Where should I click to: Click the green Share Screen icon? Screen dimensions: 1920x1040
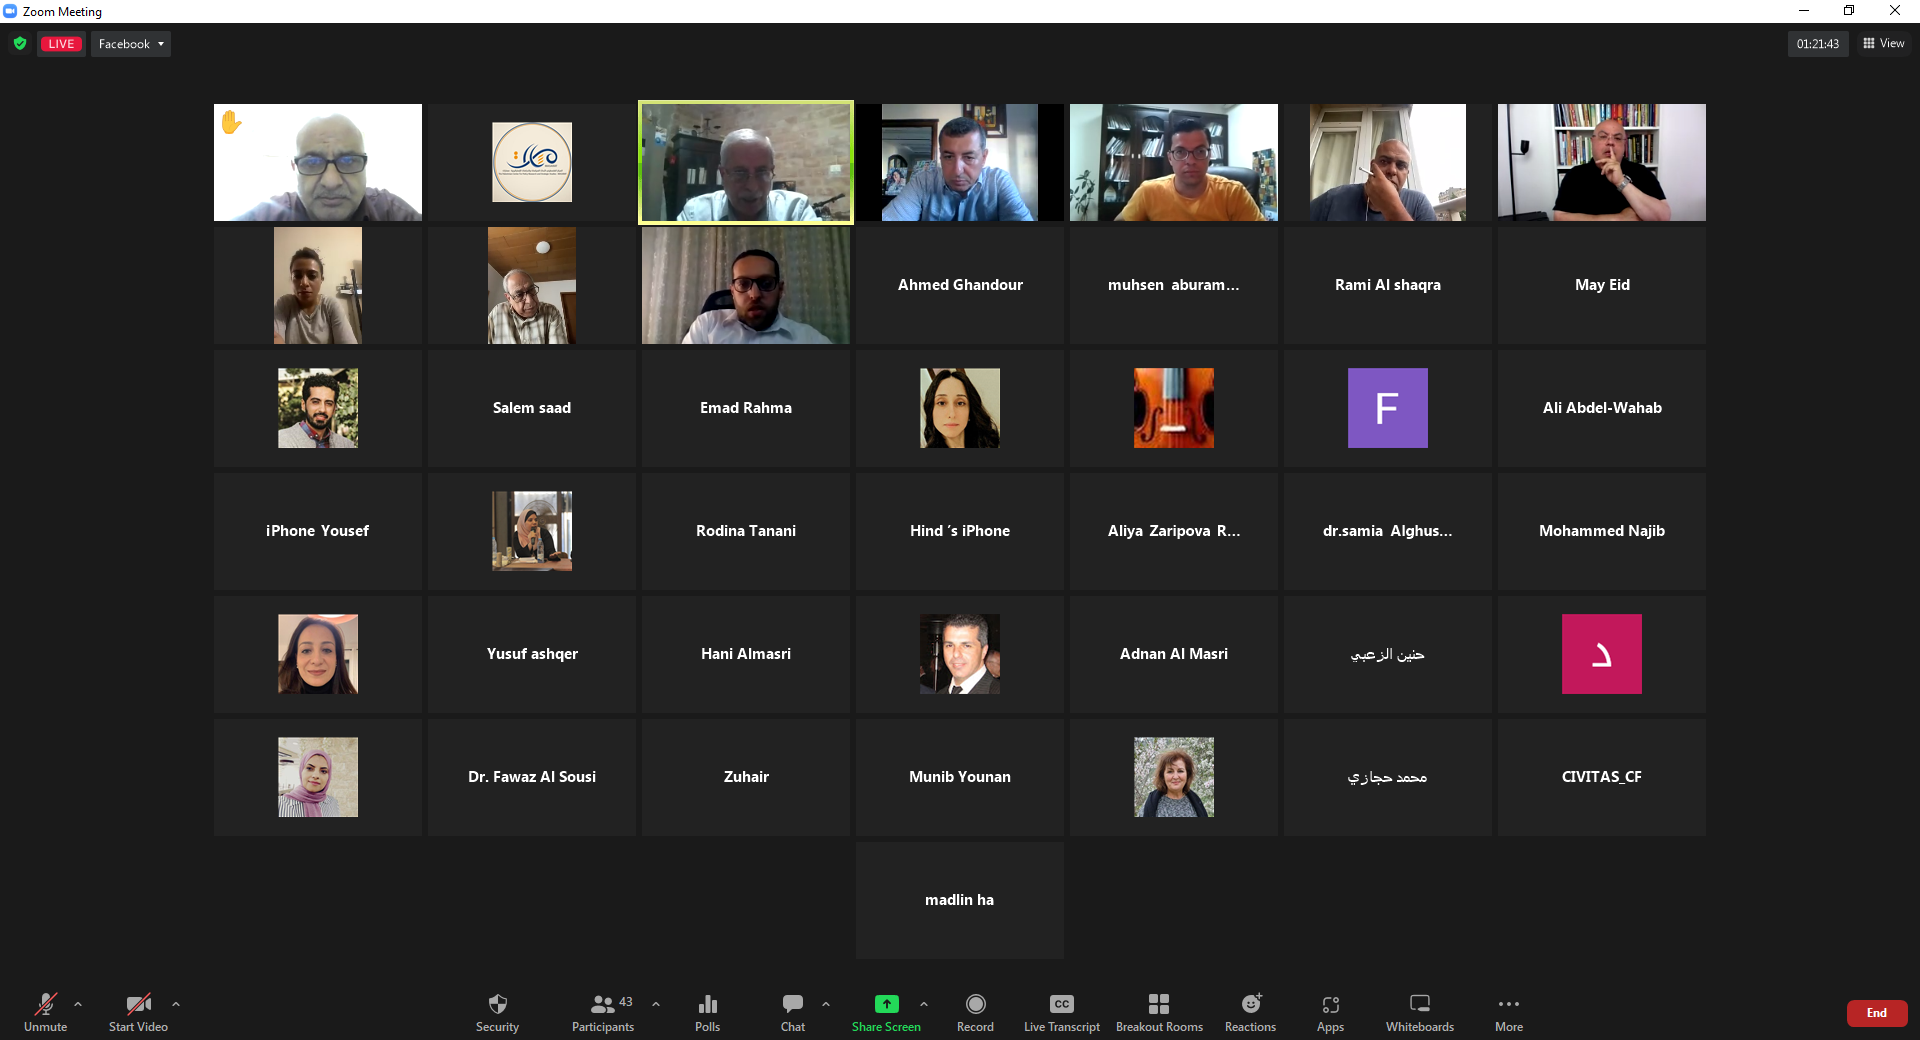(886, 1005)
